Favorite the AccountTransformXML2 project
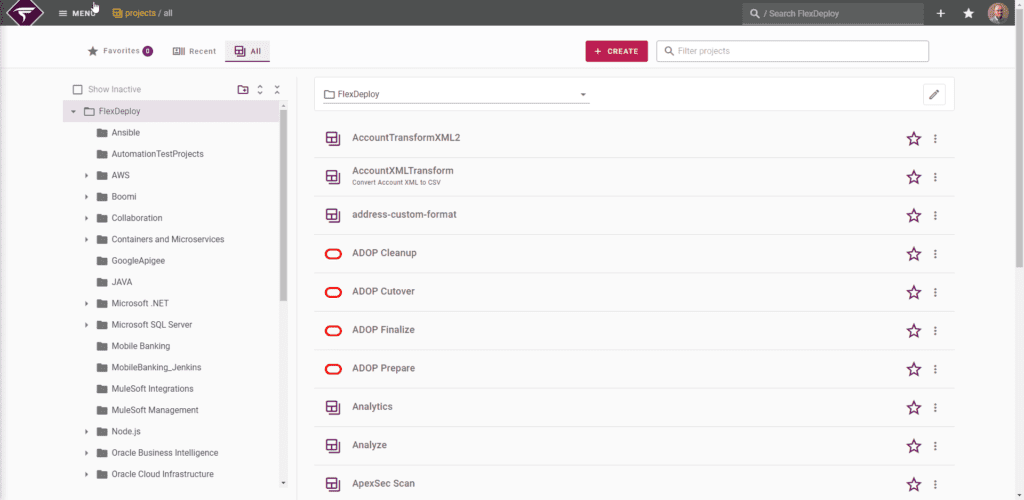This screenshot has height=500, width=1024. (x=914, y=138)
